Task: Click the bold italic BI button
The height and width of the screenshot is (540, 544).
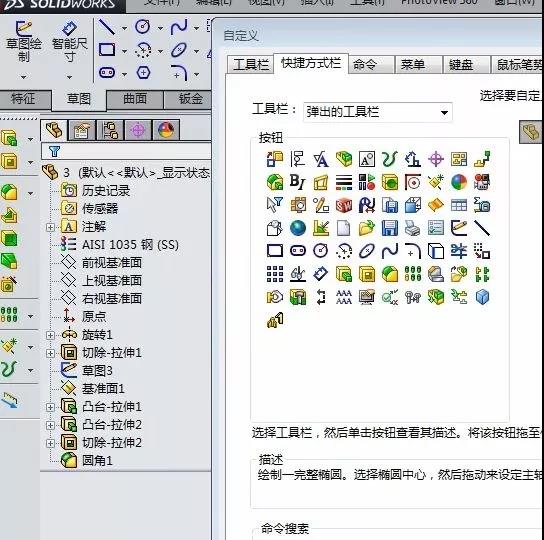Action: [x=298, y=182]
